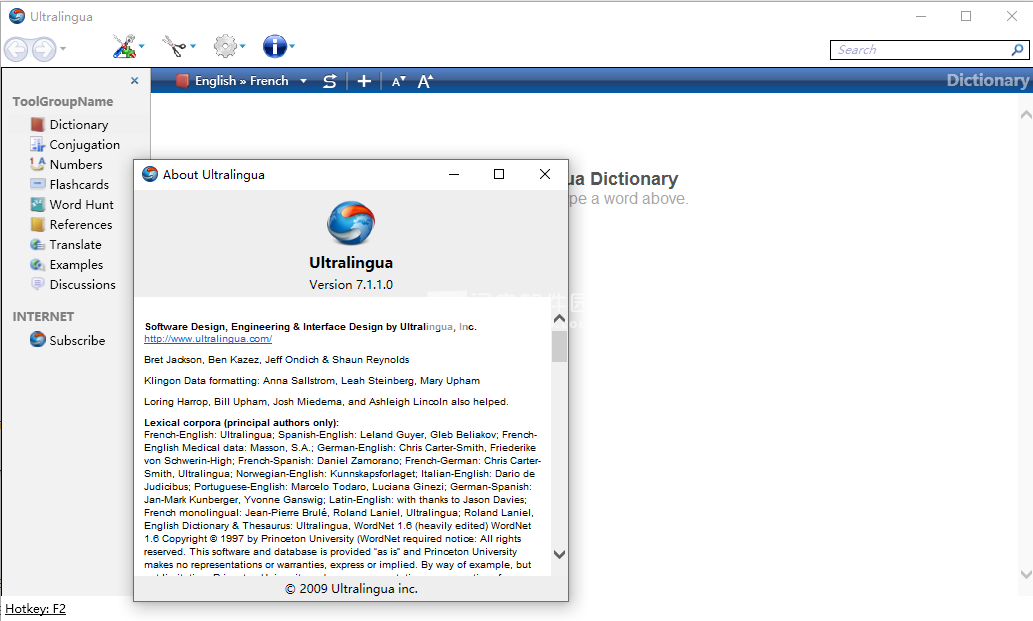The width and height of the screenshot is (1033, 621).
Task: Click the About dialog scroll down arrow
Action: point(559,554)
